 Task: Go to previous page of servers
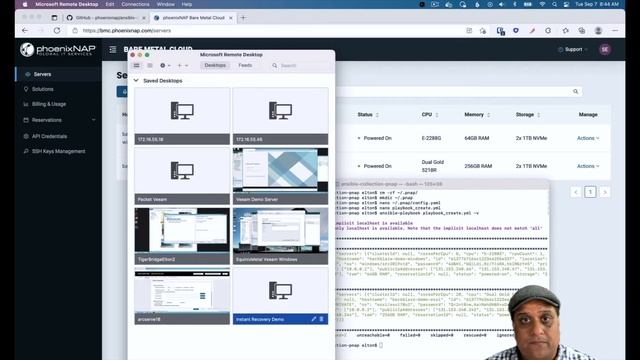pyautogui.click(x=576, y=192)
